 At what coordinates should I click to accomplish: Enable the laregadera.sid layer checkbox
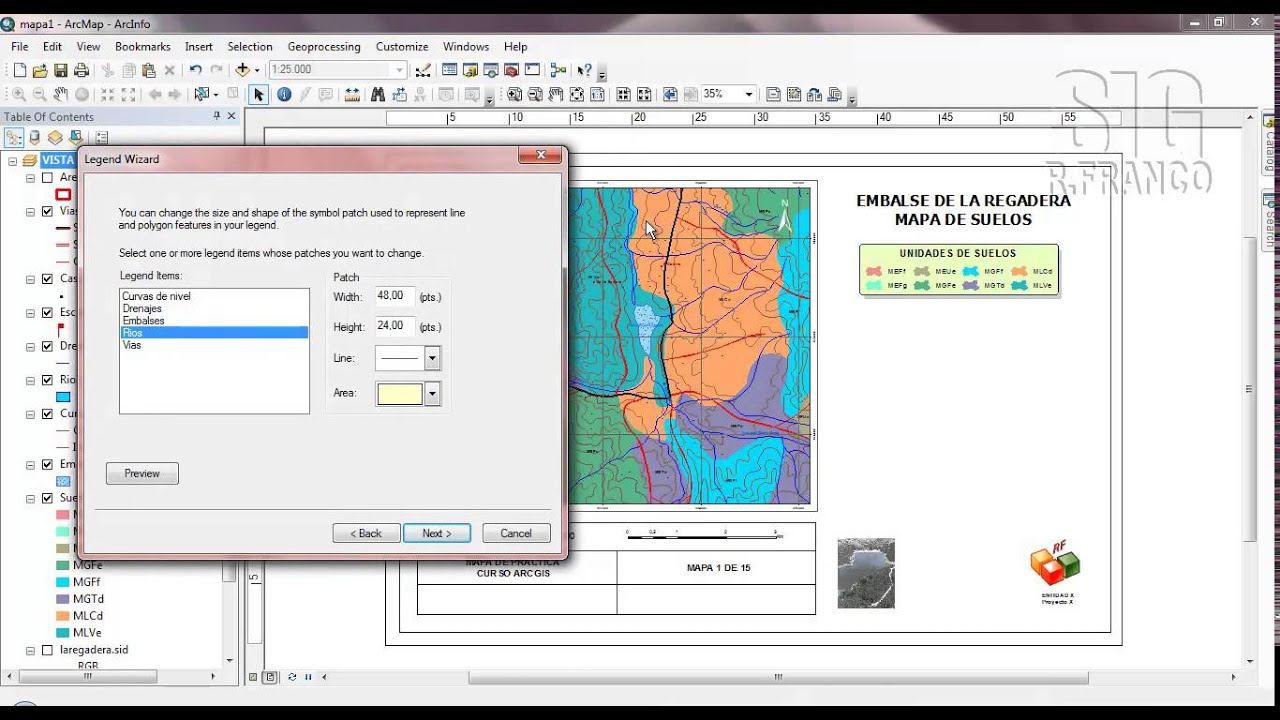point(47,650)
